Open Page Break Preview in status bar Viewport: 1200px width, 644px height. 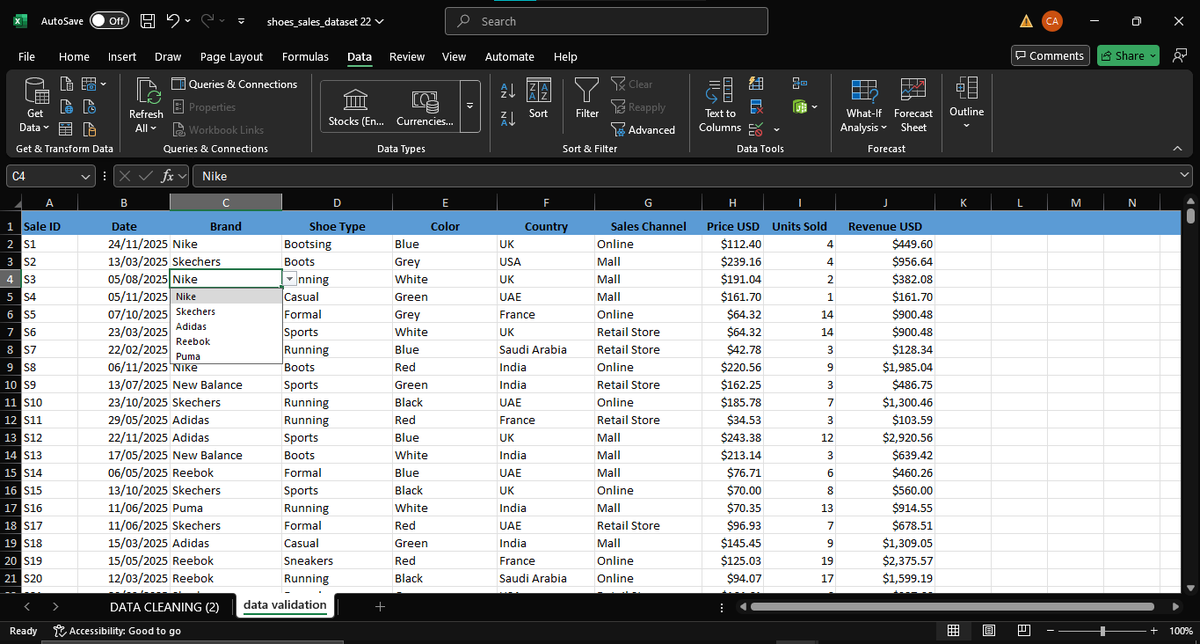pos(1024,630)
